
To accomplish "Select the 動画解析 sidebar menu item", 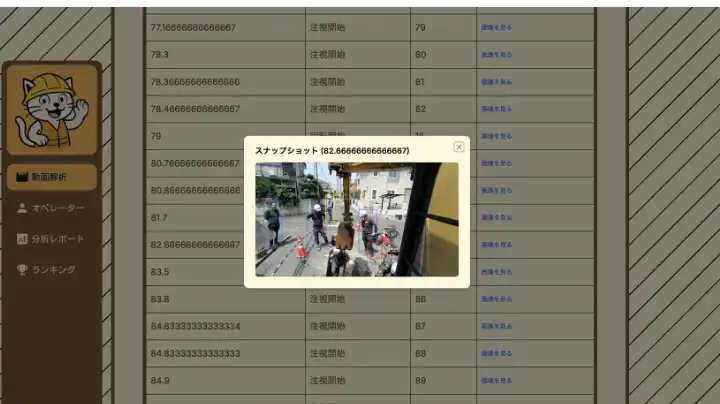I will pos(50,177).
